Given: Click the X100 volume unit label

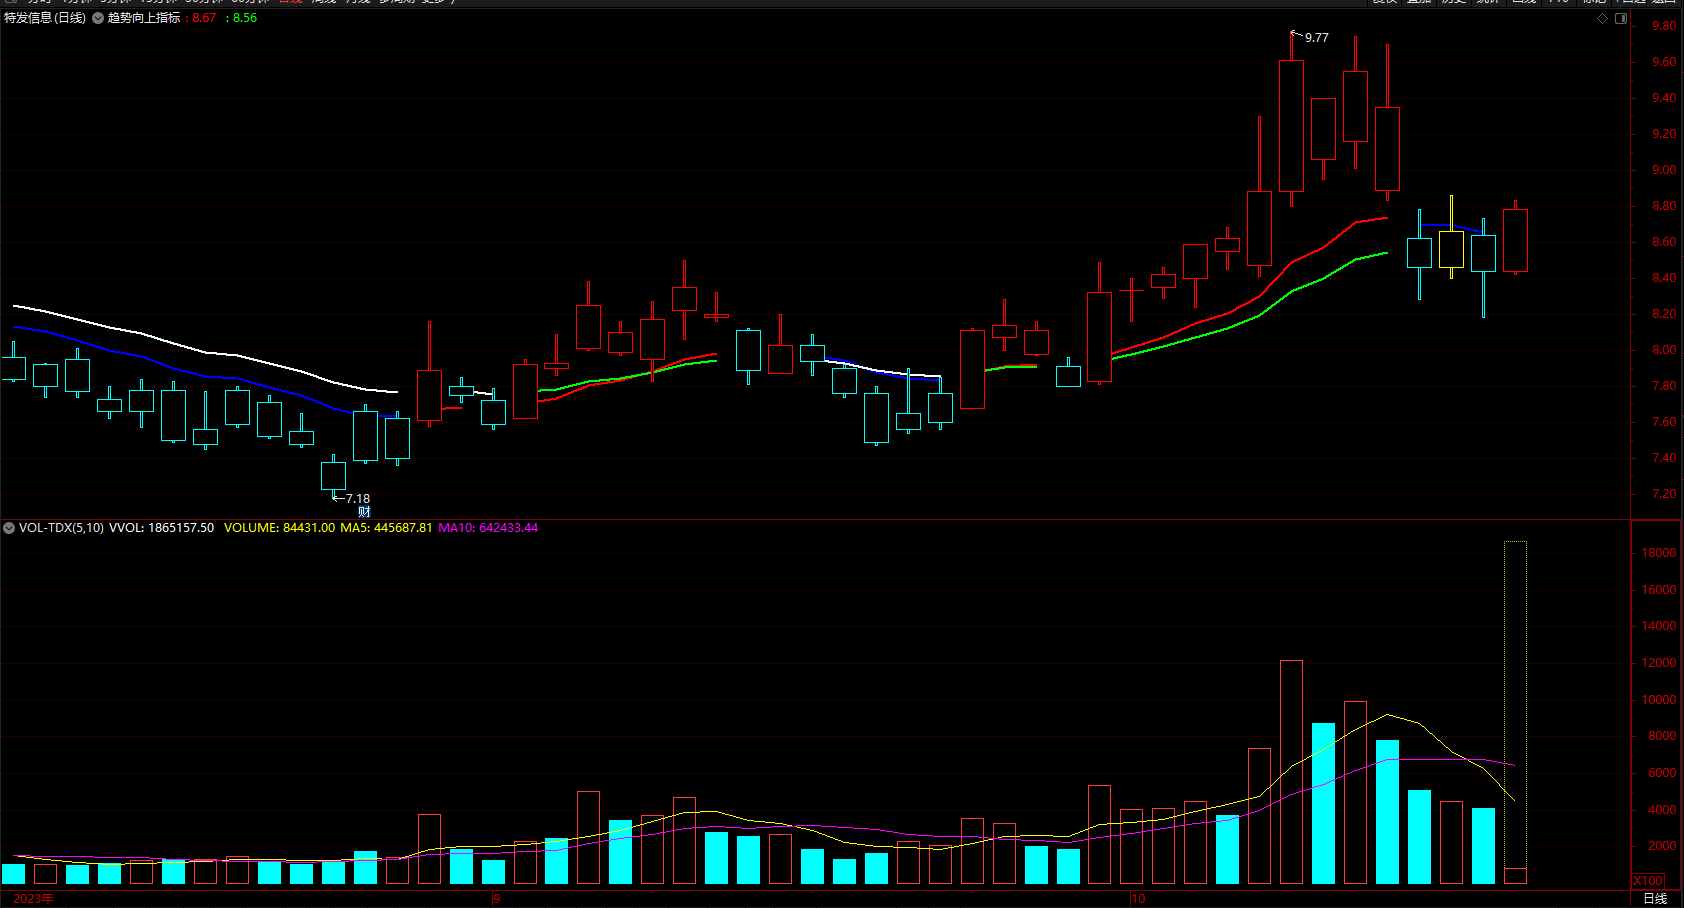Looking at the screenshot, I should pos(1648,881).
